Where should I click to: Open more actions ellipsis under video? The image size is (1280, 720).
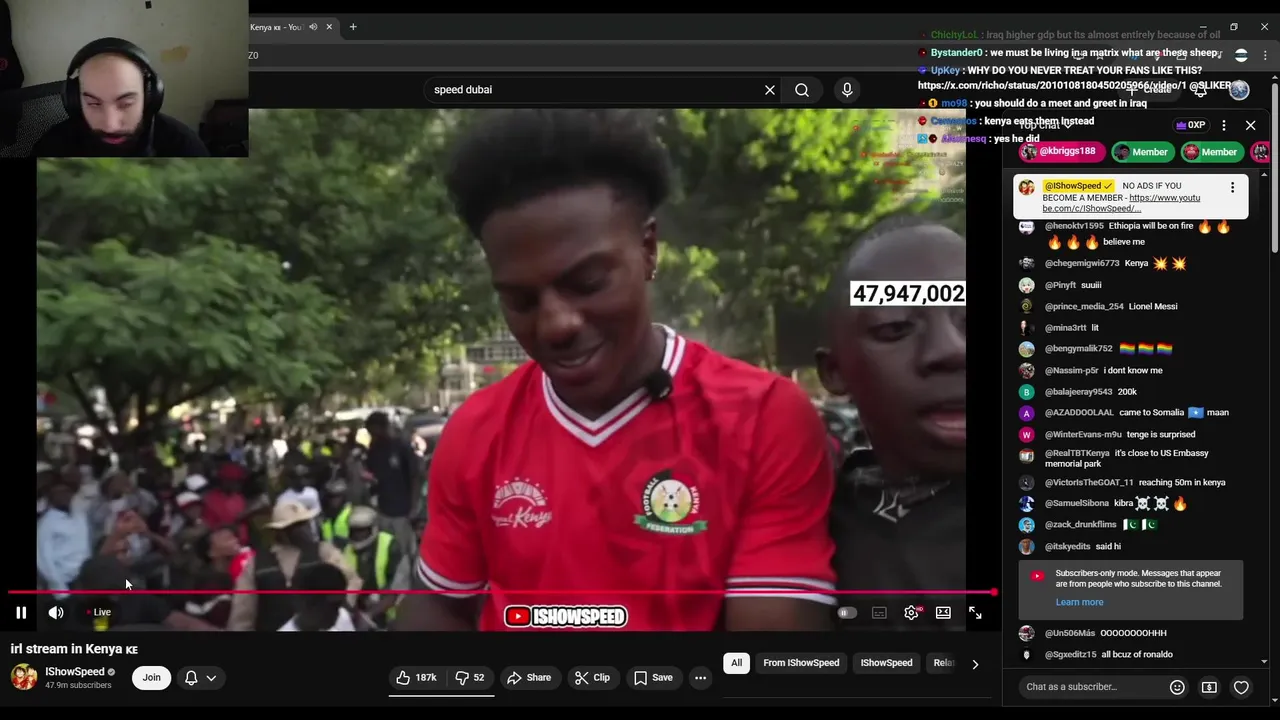pyautogui.click(x=700, y=678)
